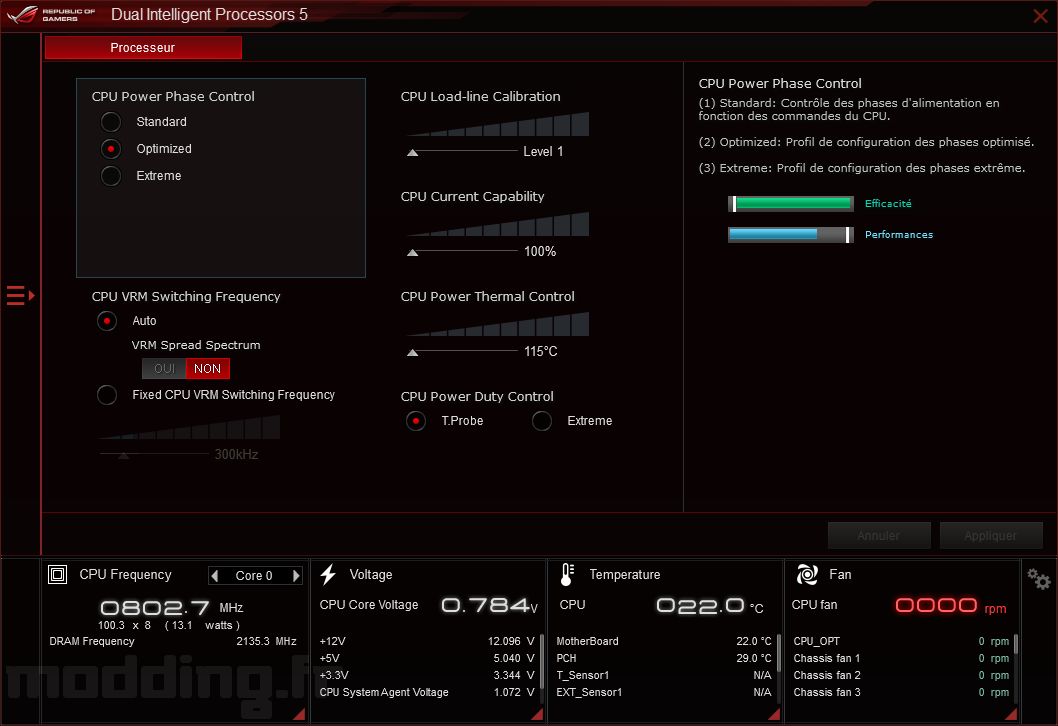
Task: Set VRM Spread Spectrum to NON
Action: coord(208,369)
